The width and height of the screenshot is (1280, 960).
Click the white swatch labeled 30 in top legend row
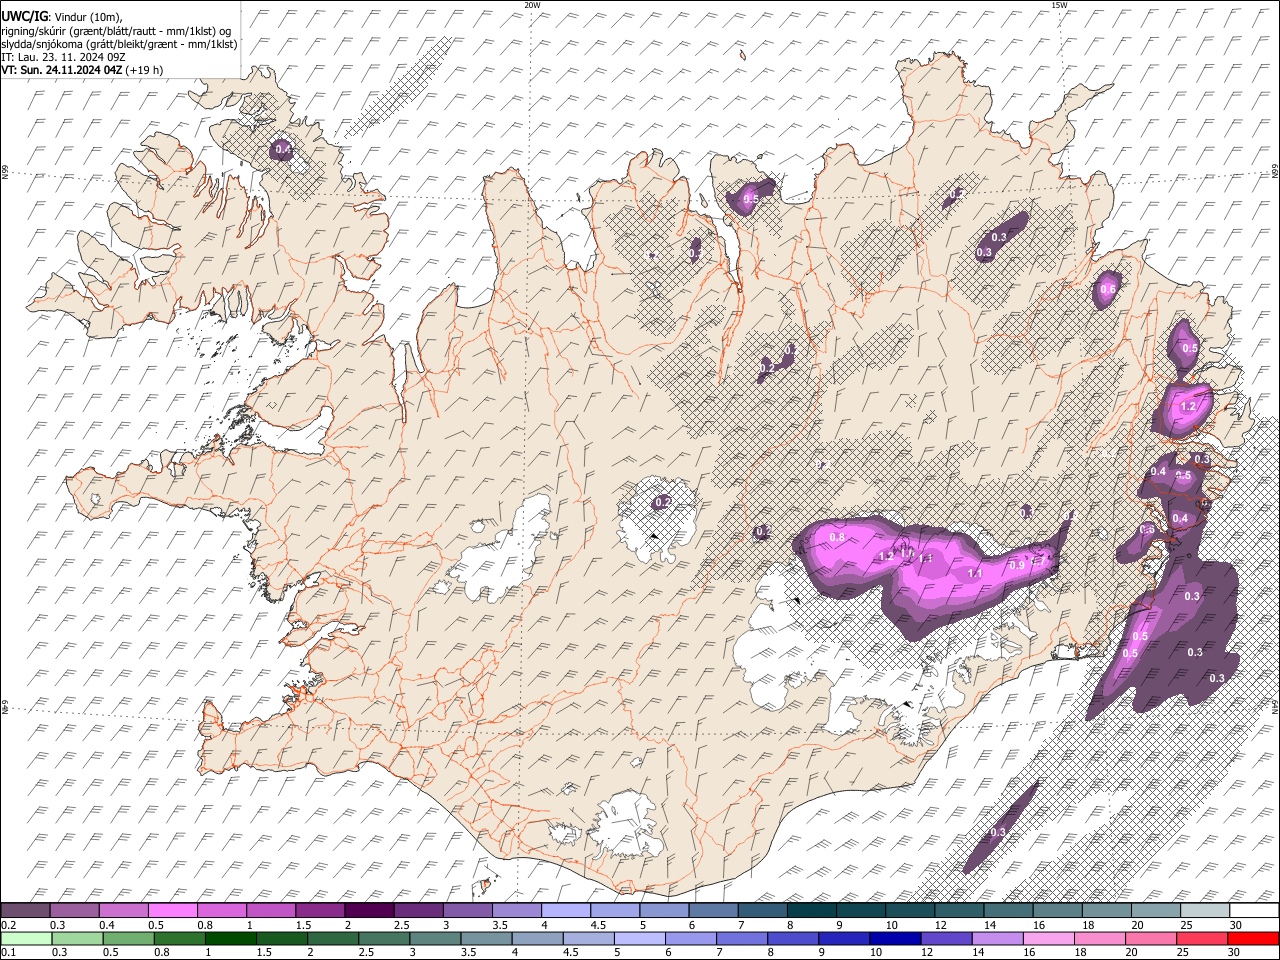click(x=1254, y=911)
